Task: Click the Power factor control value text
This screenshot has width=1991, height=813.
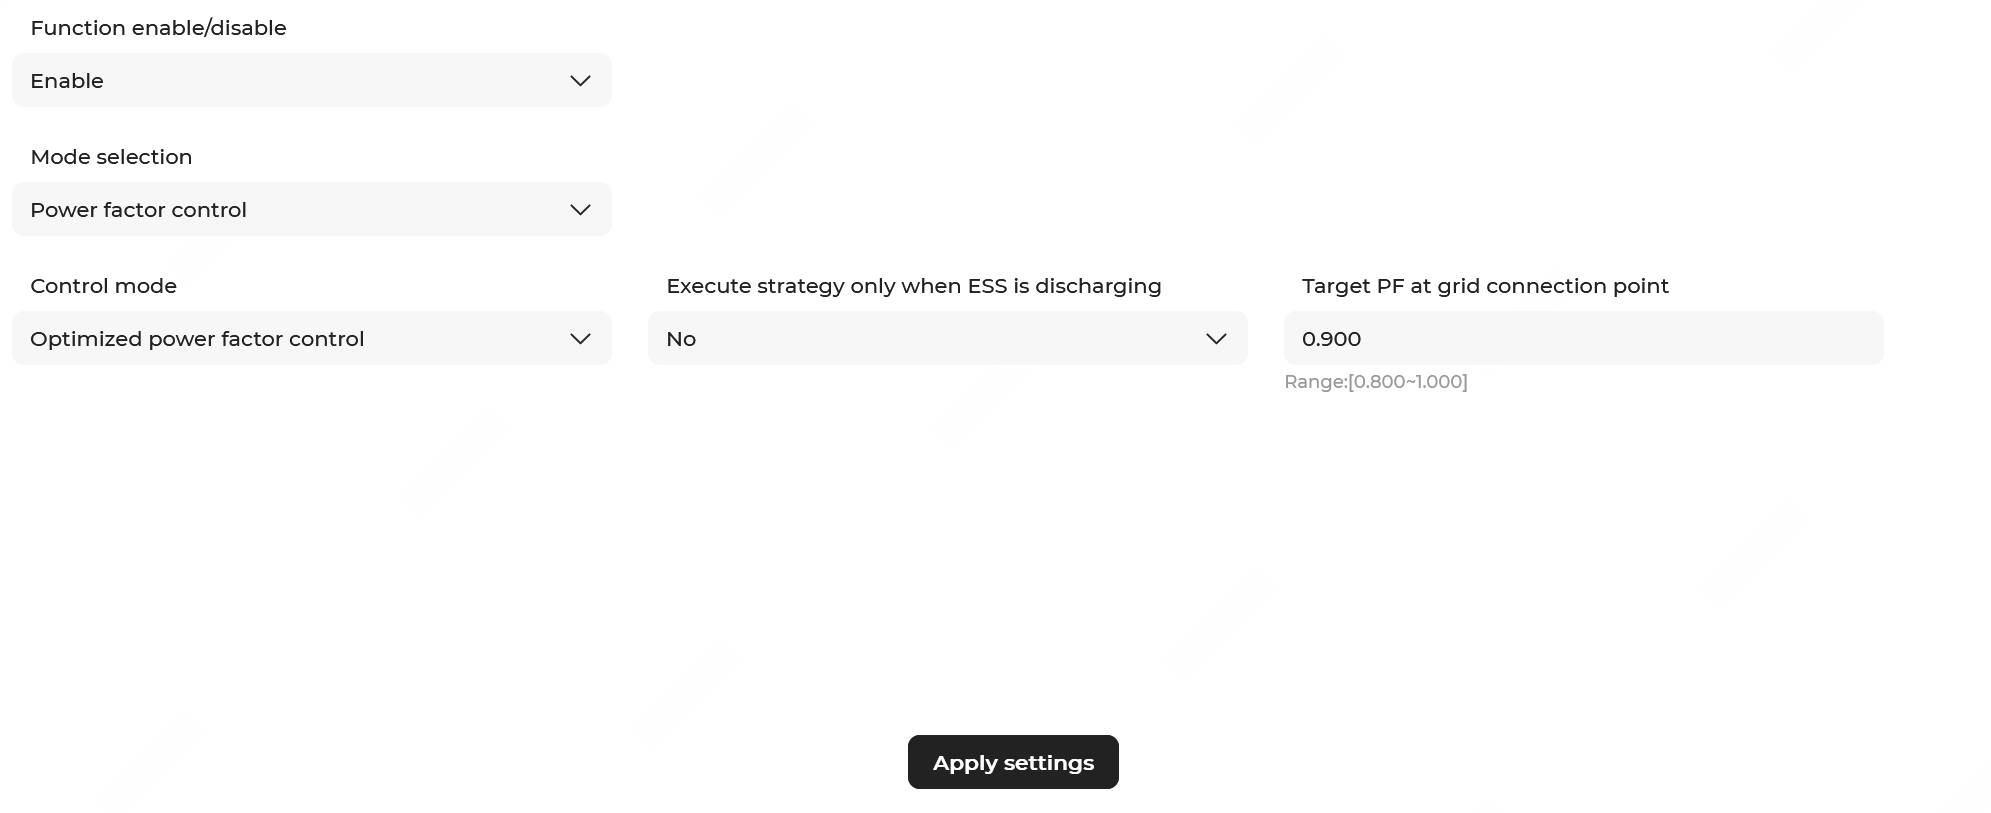Action: click(138, 210)
